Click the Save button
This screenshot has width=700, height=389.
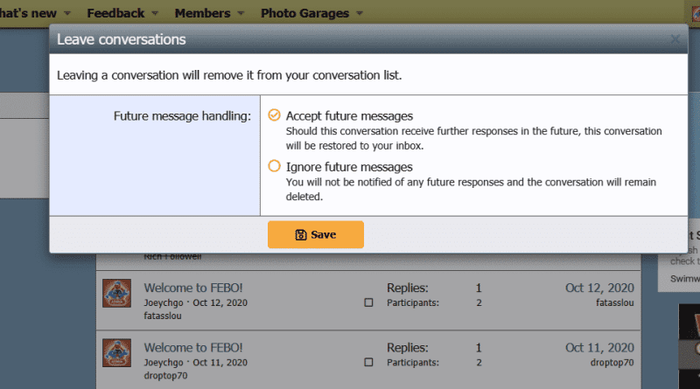click(316, 234)
